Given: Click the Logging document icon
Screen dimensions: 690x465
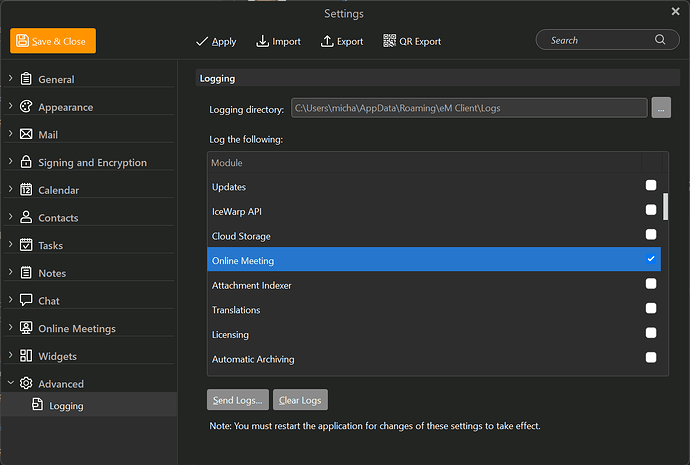Looking at the screenshot, I should coord(37,404).
